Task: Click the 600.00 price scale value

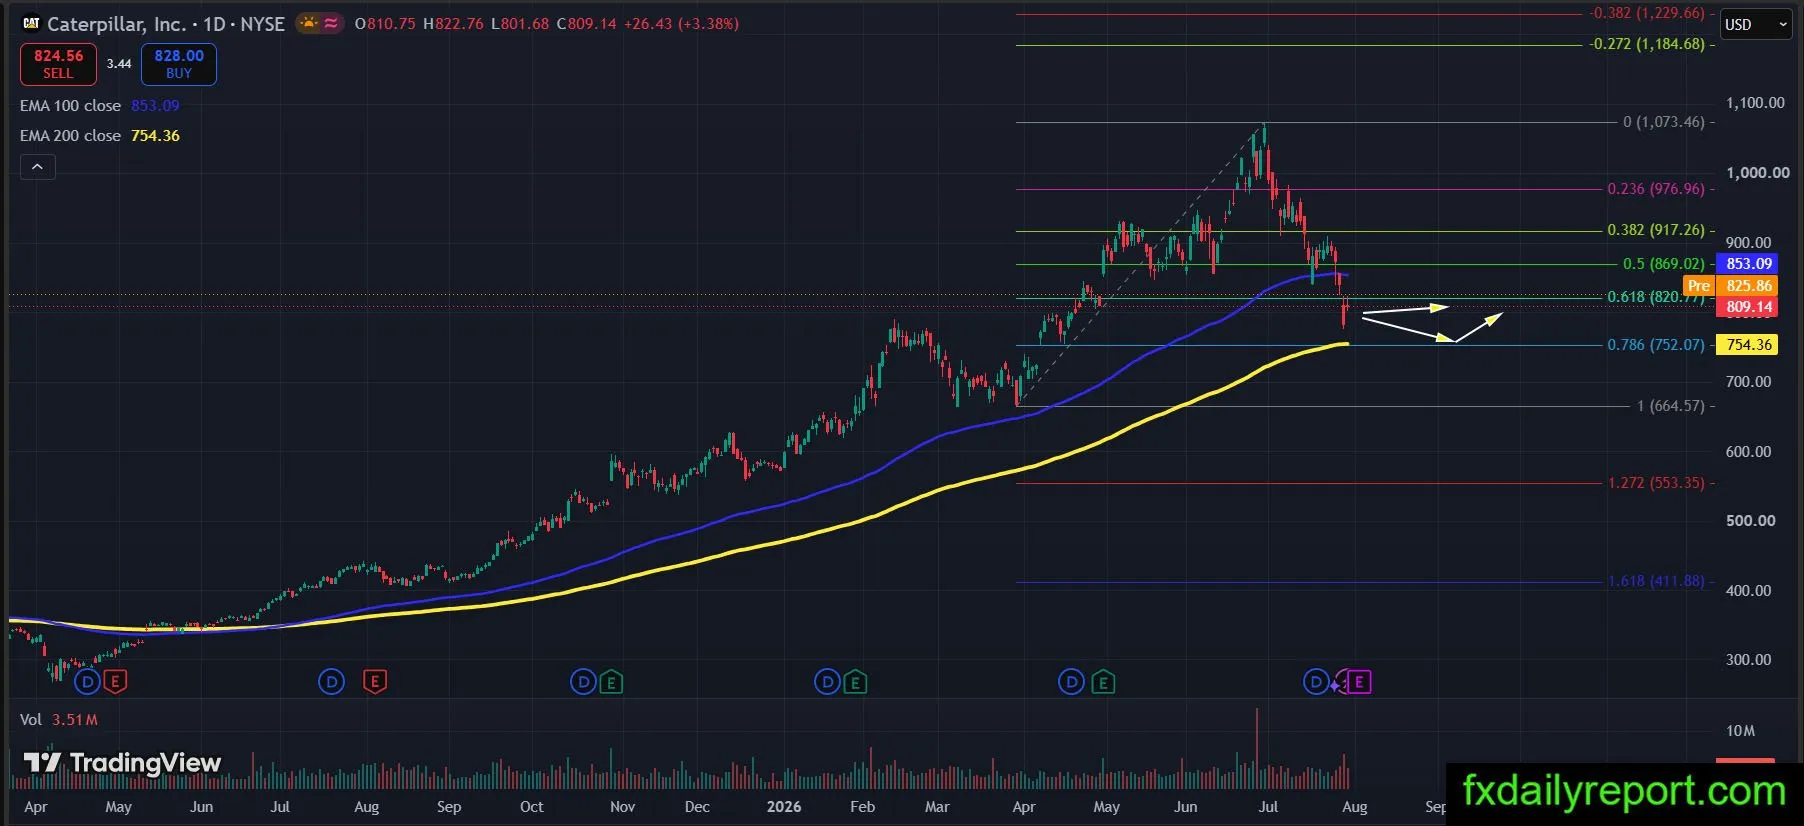Action: (1748, 452)
